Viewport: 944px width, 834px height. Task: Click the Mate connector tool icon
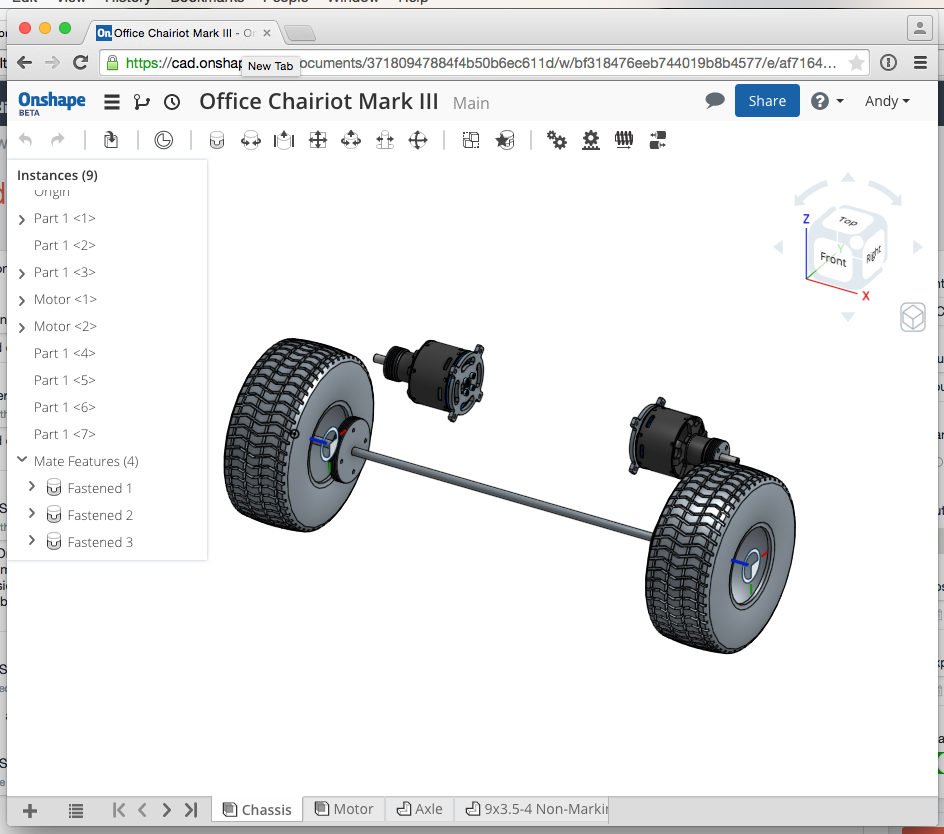[x=505, y=140]
